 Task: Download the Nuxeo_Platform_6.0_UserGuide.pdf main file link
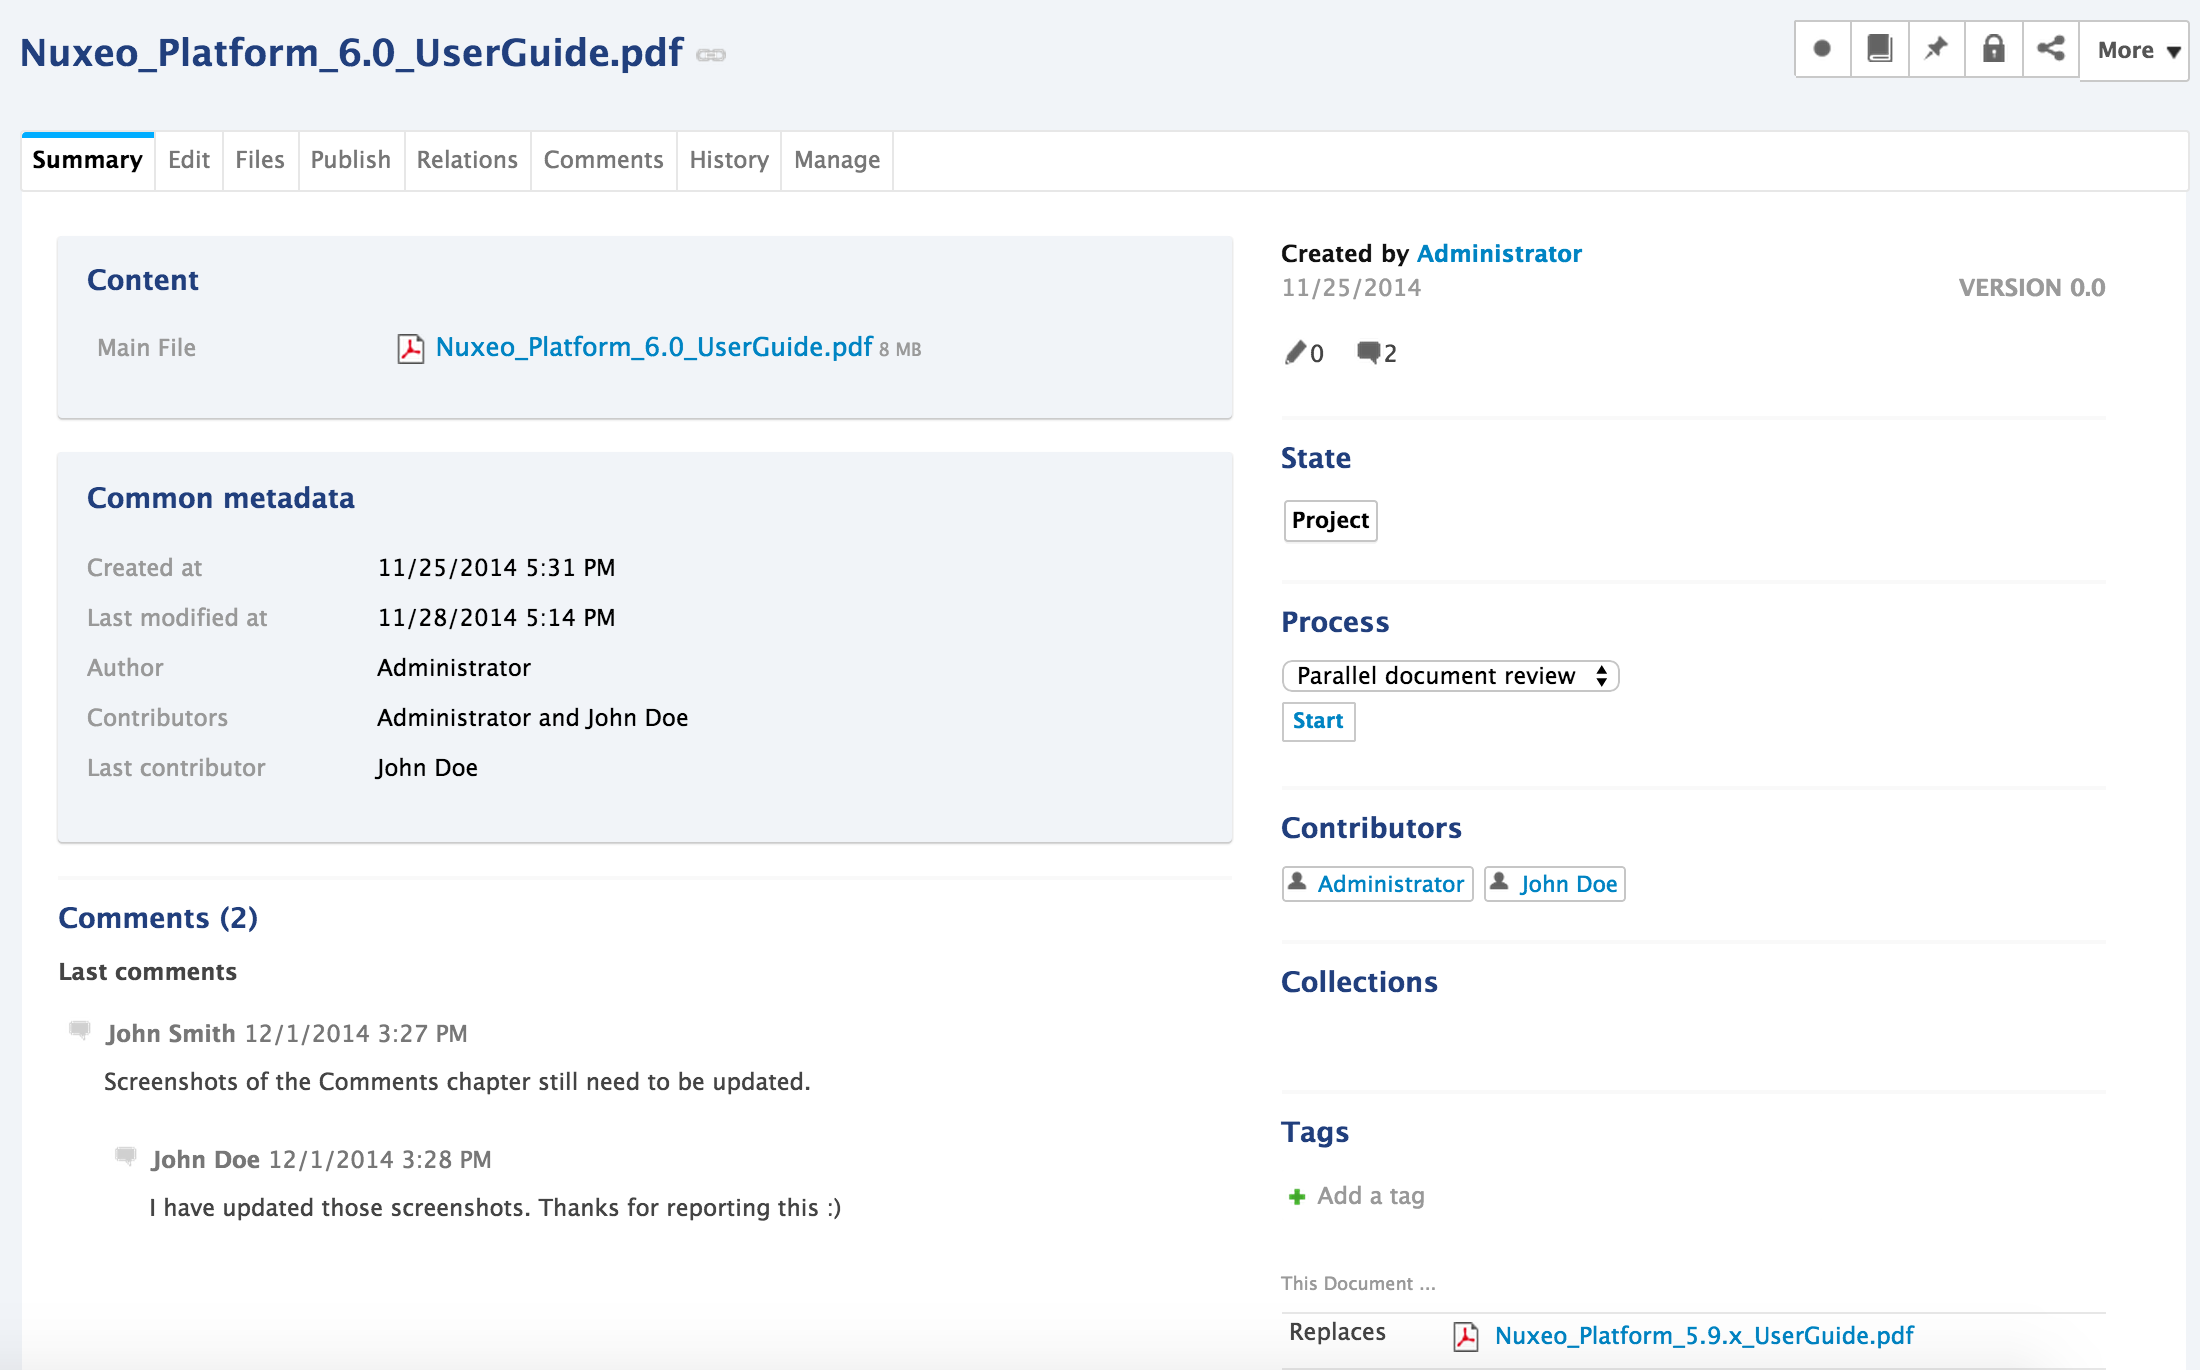pyautogui.click(x=654, y=347)
